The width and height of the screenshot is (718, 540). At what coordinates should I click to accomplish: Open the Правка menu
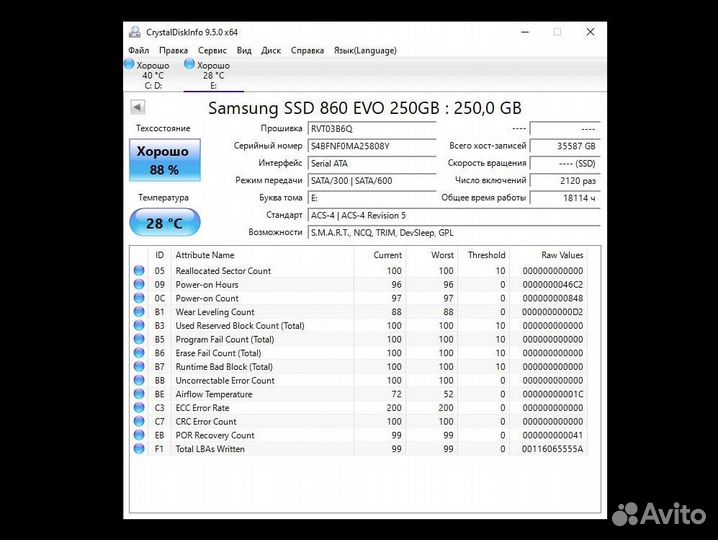coord(173,50)
